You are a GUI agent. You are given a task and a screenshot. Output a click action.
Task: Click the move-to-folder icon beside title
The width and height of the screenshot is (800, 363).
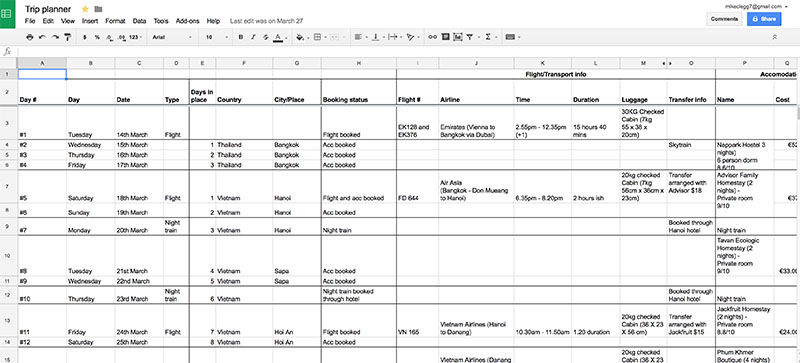[x=98, y=9]
